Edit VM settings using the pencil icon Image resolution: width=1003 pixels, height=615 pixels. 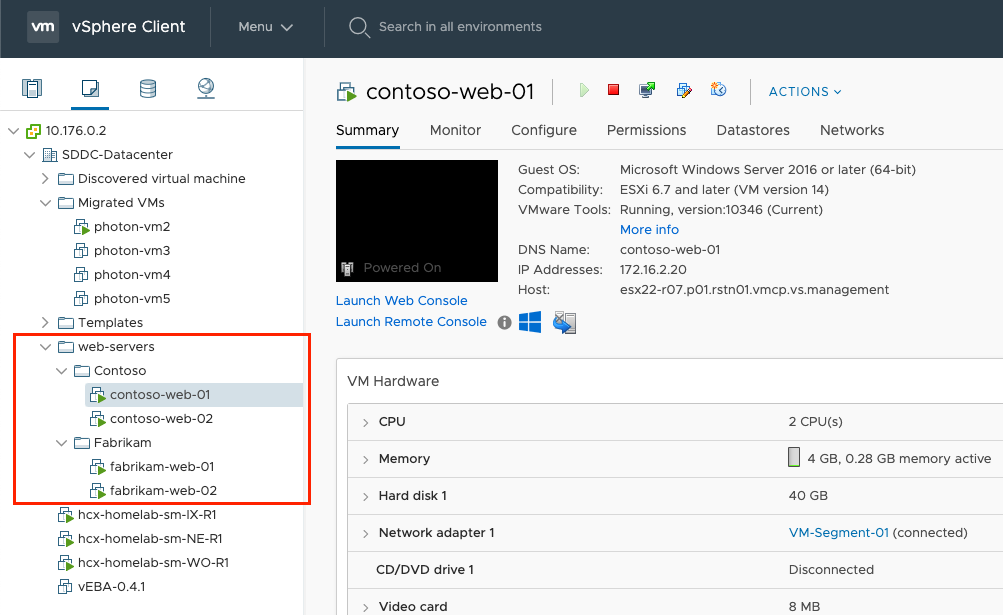[684, 90]
